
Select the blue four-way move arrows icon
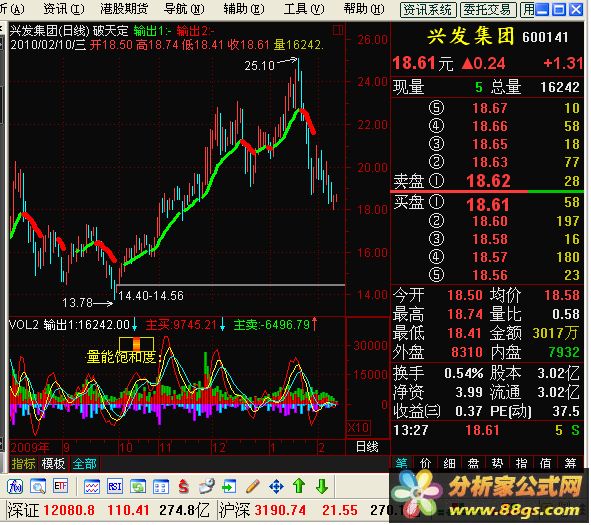tap(276, 487)
